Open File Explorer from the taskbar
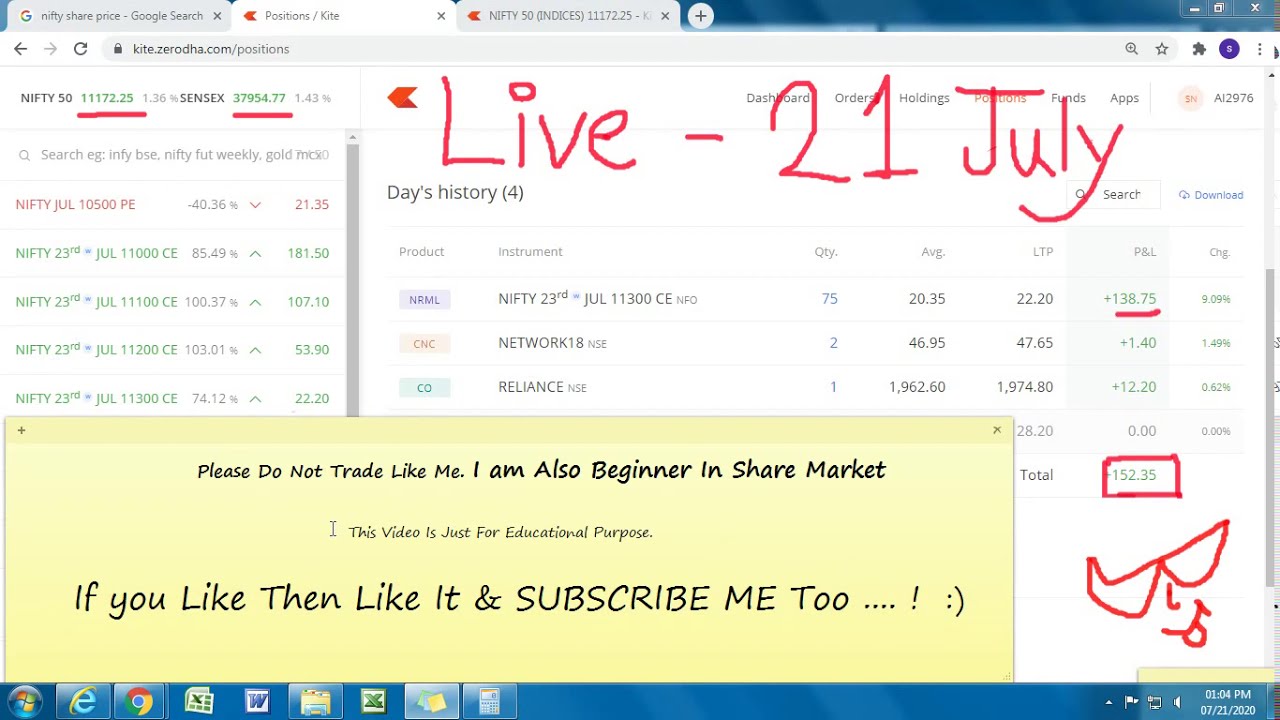The width and height of the screenshot is (1280, 720). coord(315,702)
